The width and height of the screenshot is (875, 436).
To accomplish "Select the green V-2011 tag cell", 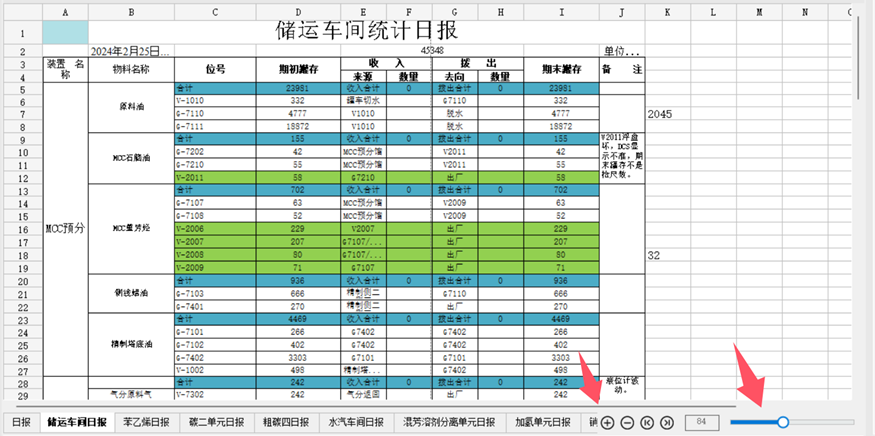I will pos(215,178).
